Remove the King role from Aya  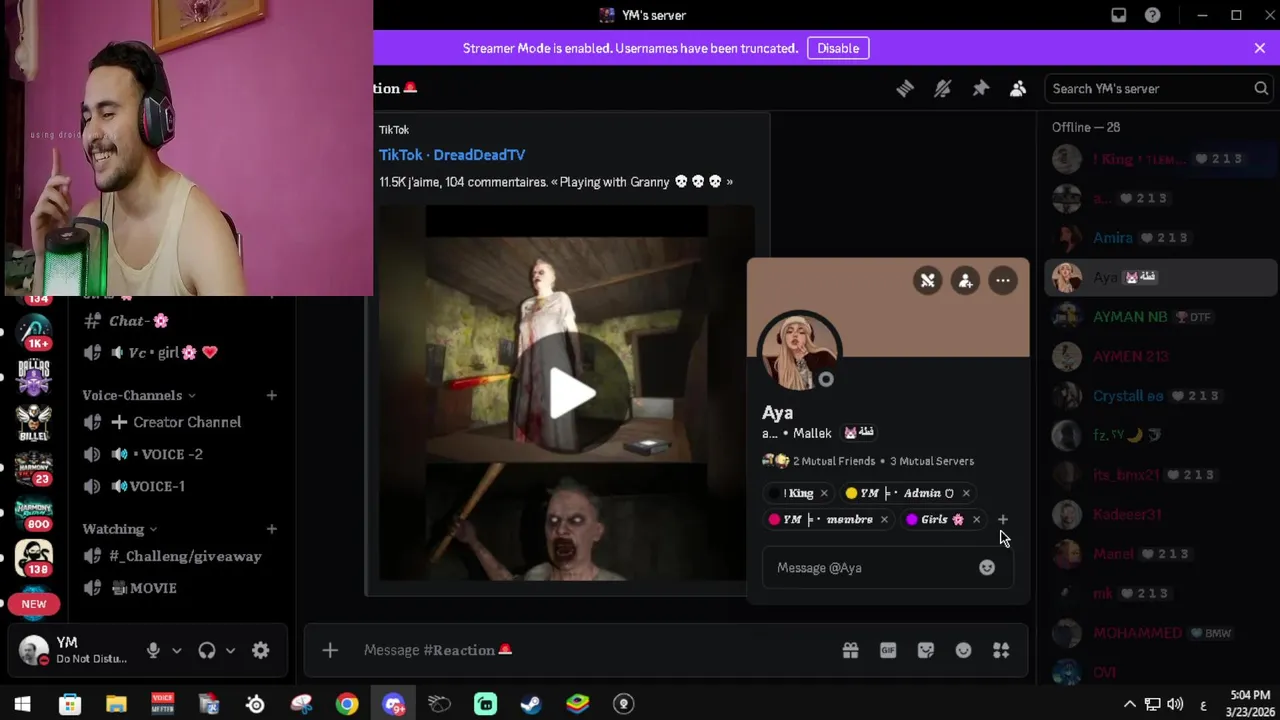[x=824, y=493]
